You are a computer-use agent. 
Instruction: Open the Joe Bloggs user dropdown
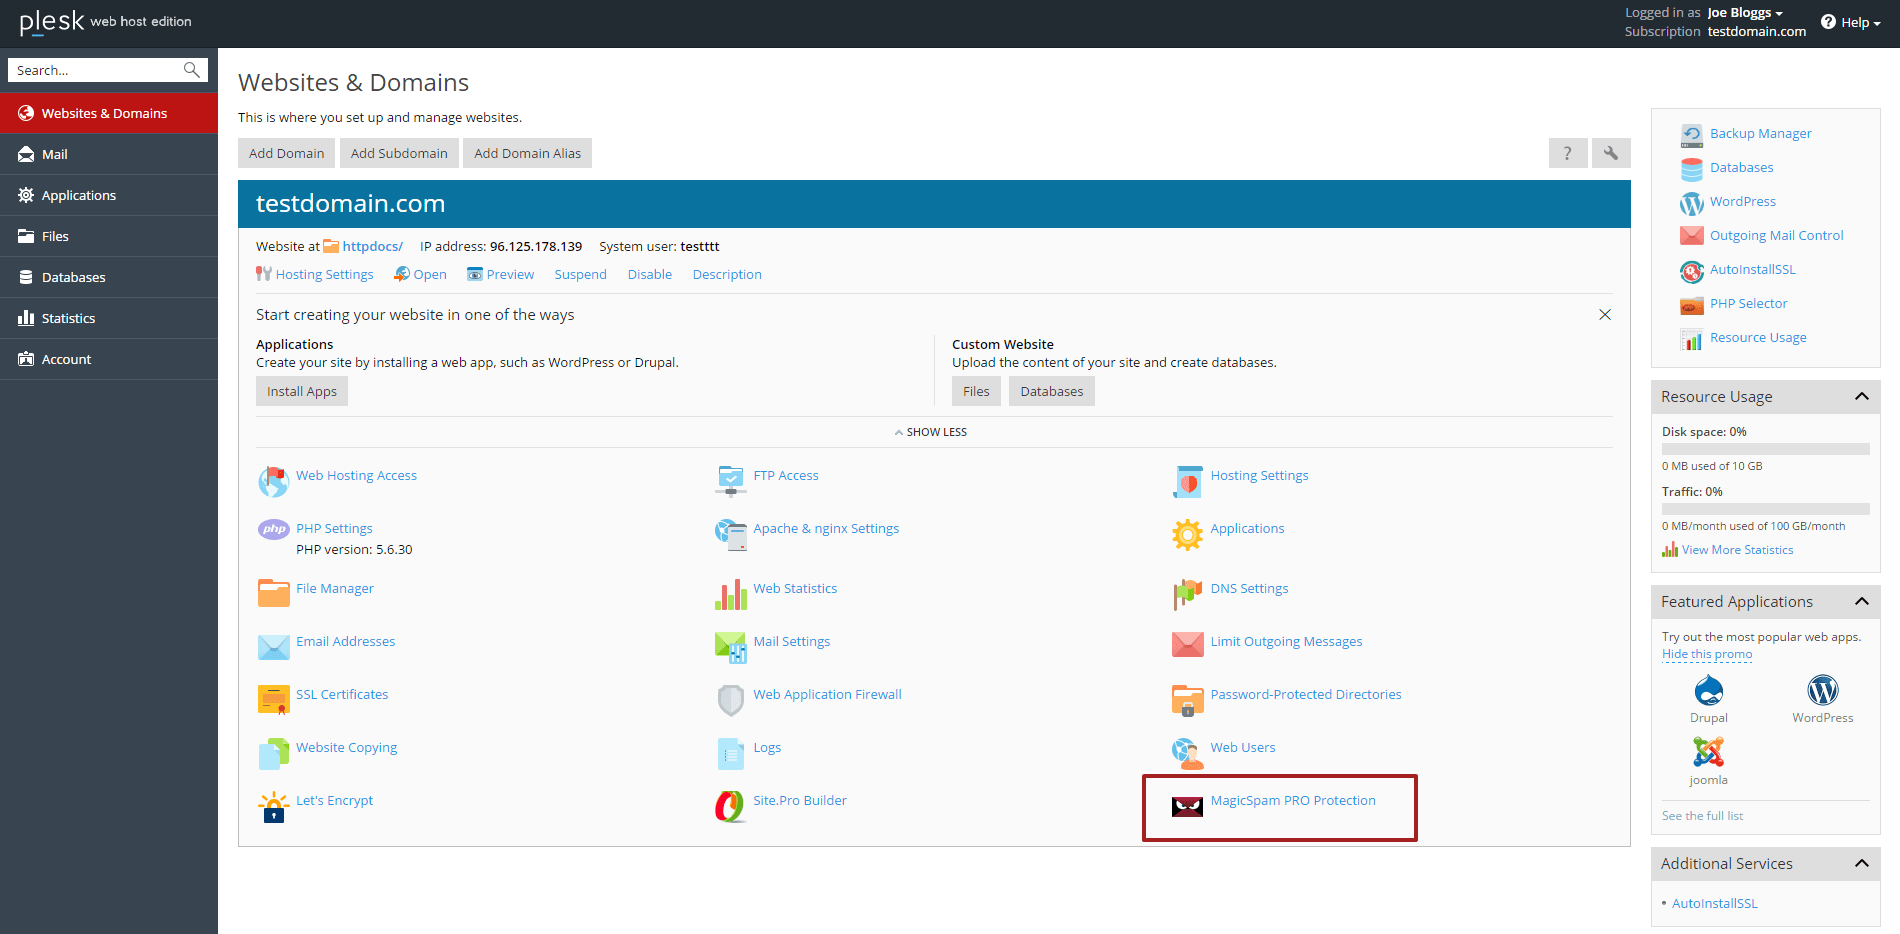pyautogui.click(x=1745, y=13)
